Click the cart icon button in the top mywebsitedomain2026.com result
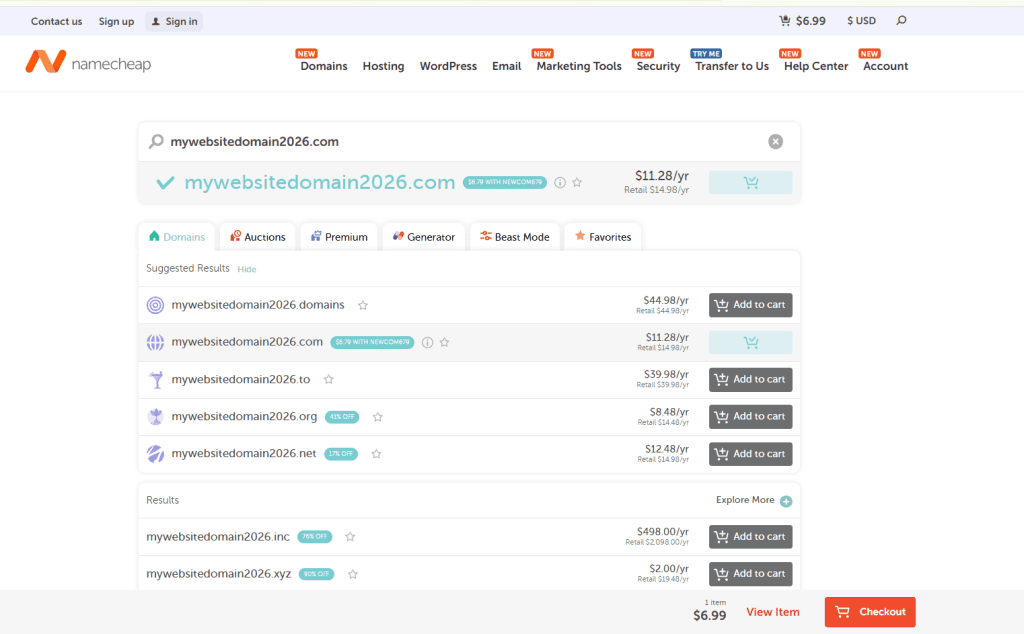Image resolution: width=1024 pixels, height=634 pixels. pos(750,182)
